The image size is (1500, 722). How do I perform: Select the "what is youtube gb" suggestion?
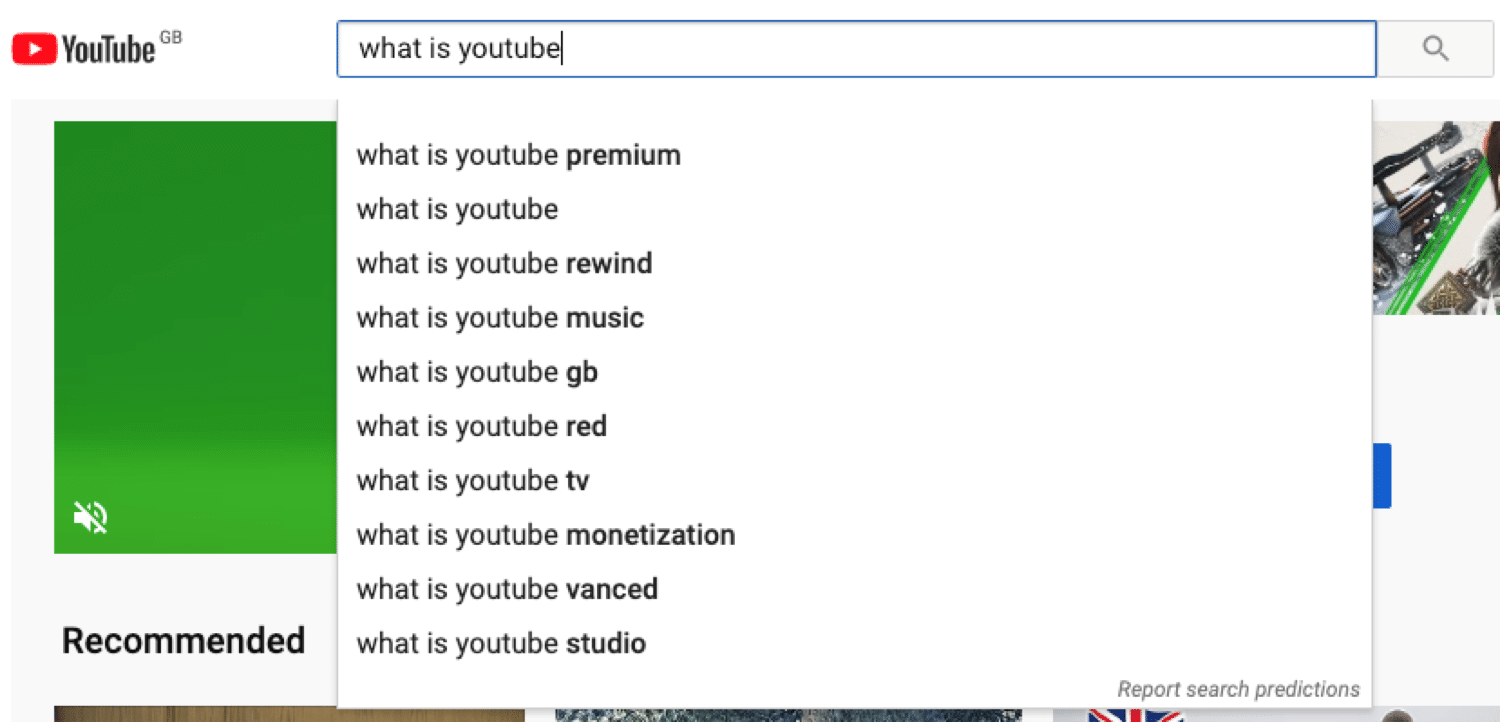click(478, 371)
